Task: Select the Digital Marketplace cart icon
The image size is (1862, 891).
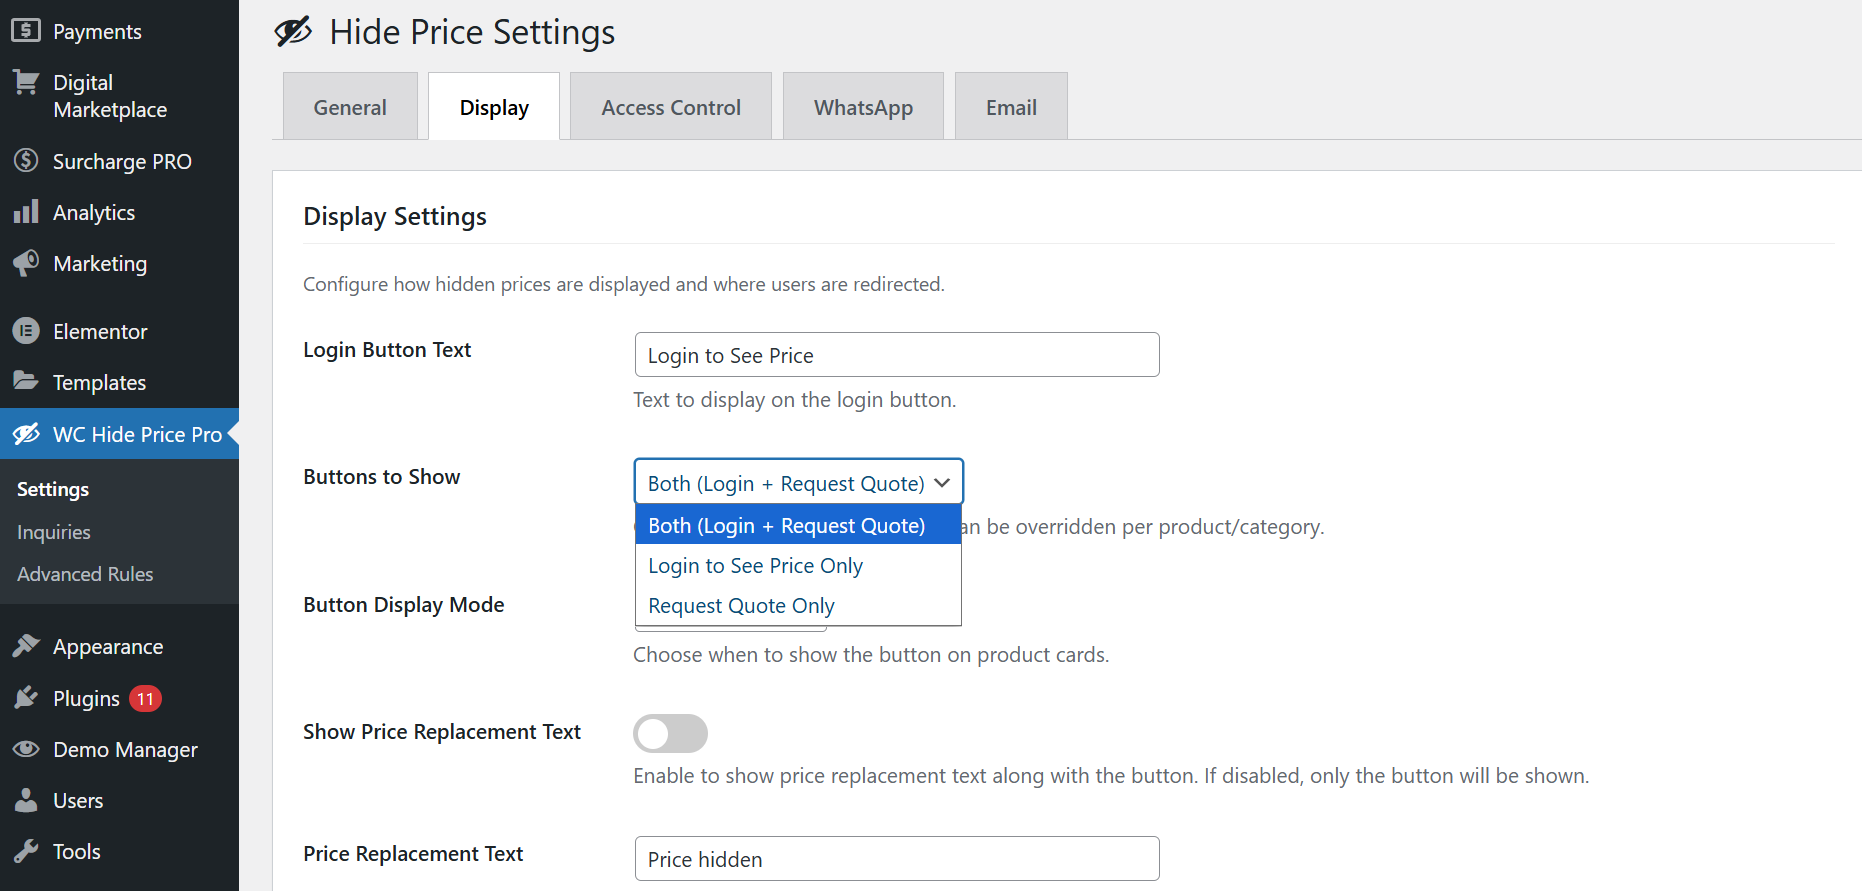Action: pos(27,84)
